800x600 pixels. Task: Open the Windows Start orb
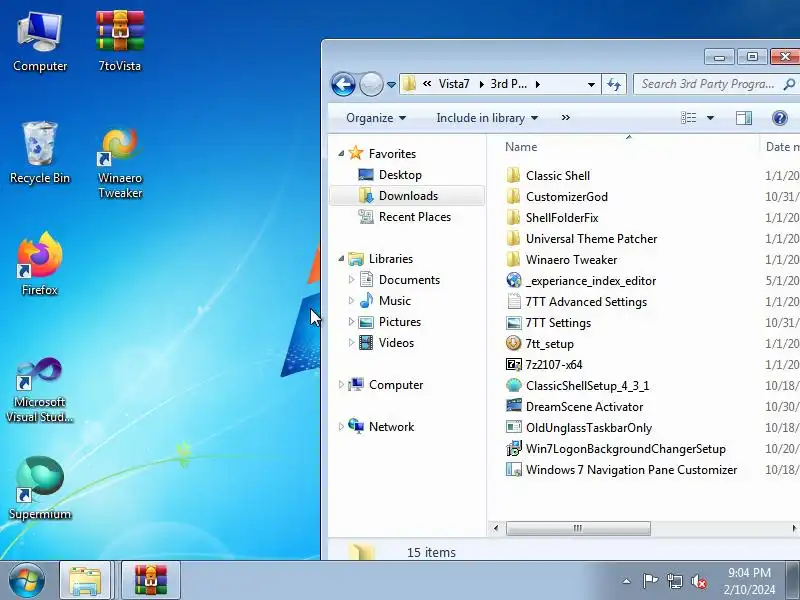(26, 581)
